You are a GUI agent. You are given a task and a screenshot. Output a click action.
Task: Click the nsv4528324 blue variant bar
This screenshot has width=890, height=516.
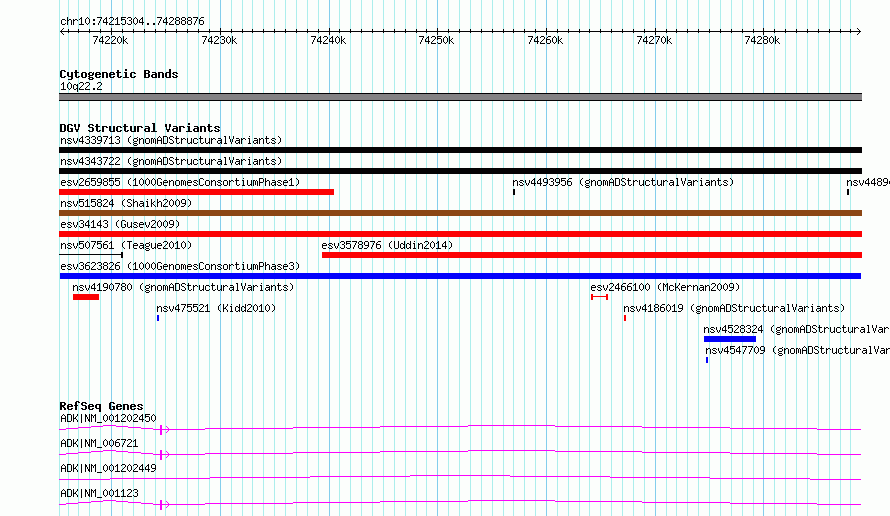730,339
